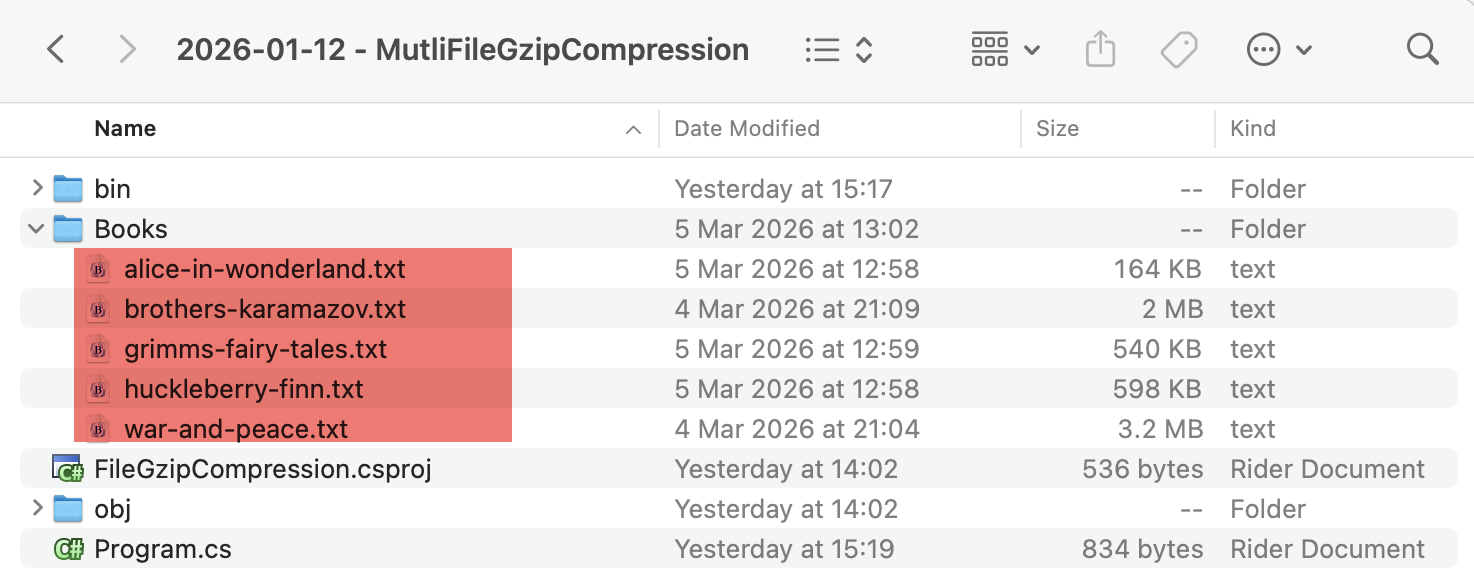Click the Books folder icon
Image resolution: width=1474 pixels, height=582 pixels.
(68, 229)
